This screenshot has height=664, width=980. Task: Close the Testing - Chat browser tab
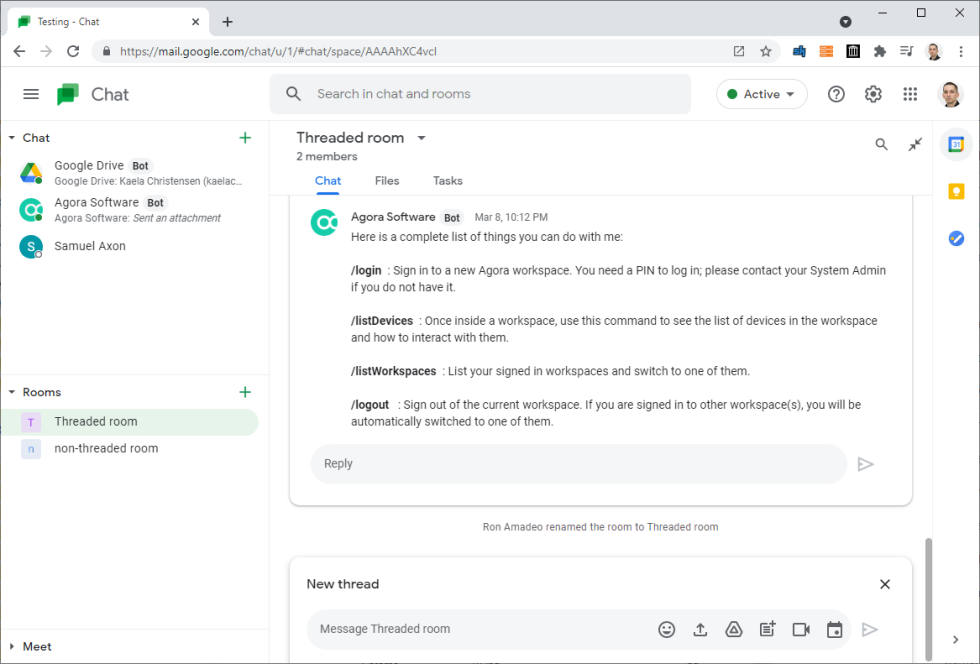pos(196,22)
